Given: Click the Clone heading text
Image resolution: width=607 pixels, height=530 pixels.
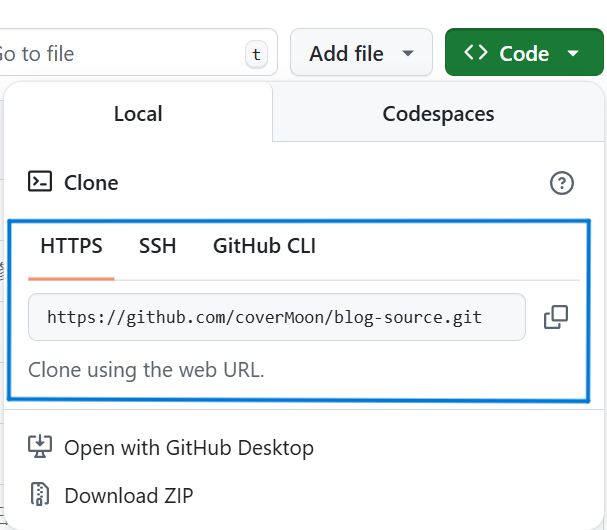Looking at the screenshot, I should (91, 183).
